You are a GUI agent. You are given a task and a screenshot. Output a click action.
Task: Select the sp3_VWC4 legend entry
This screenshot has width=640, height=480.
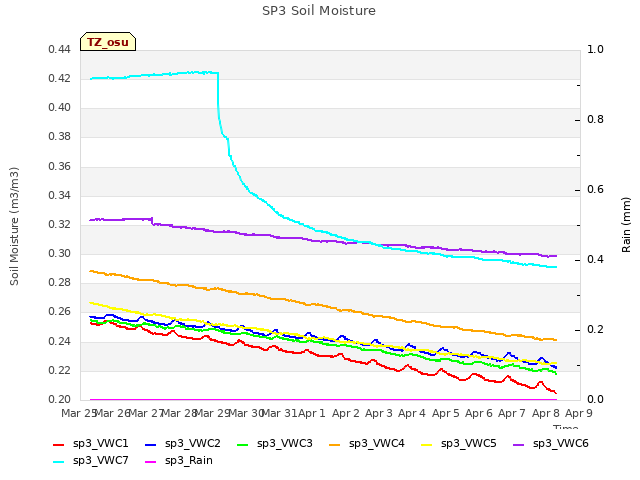click(x=367, y=444)
